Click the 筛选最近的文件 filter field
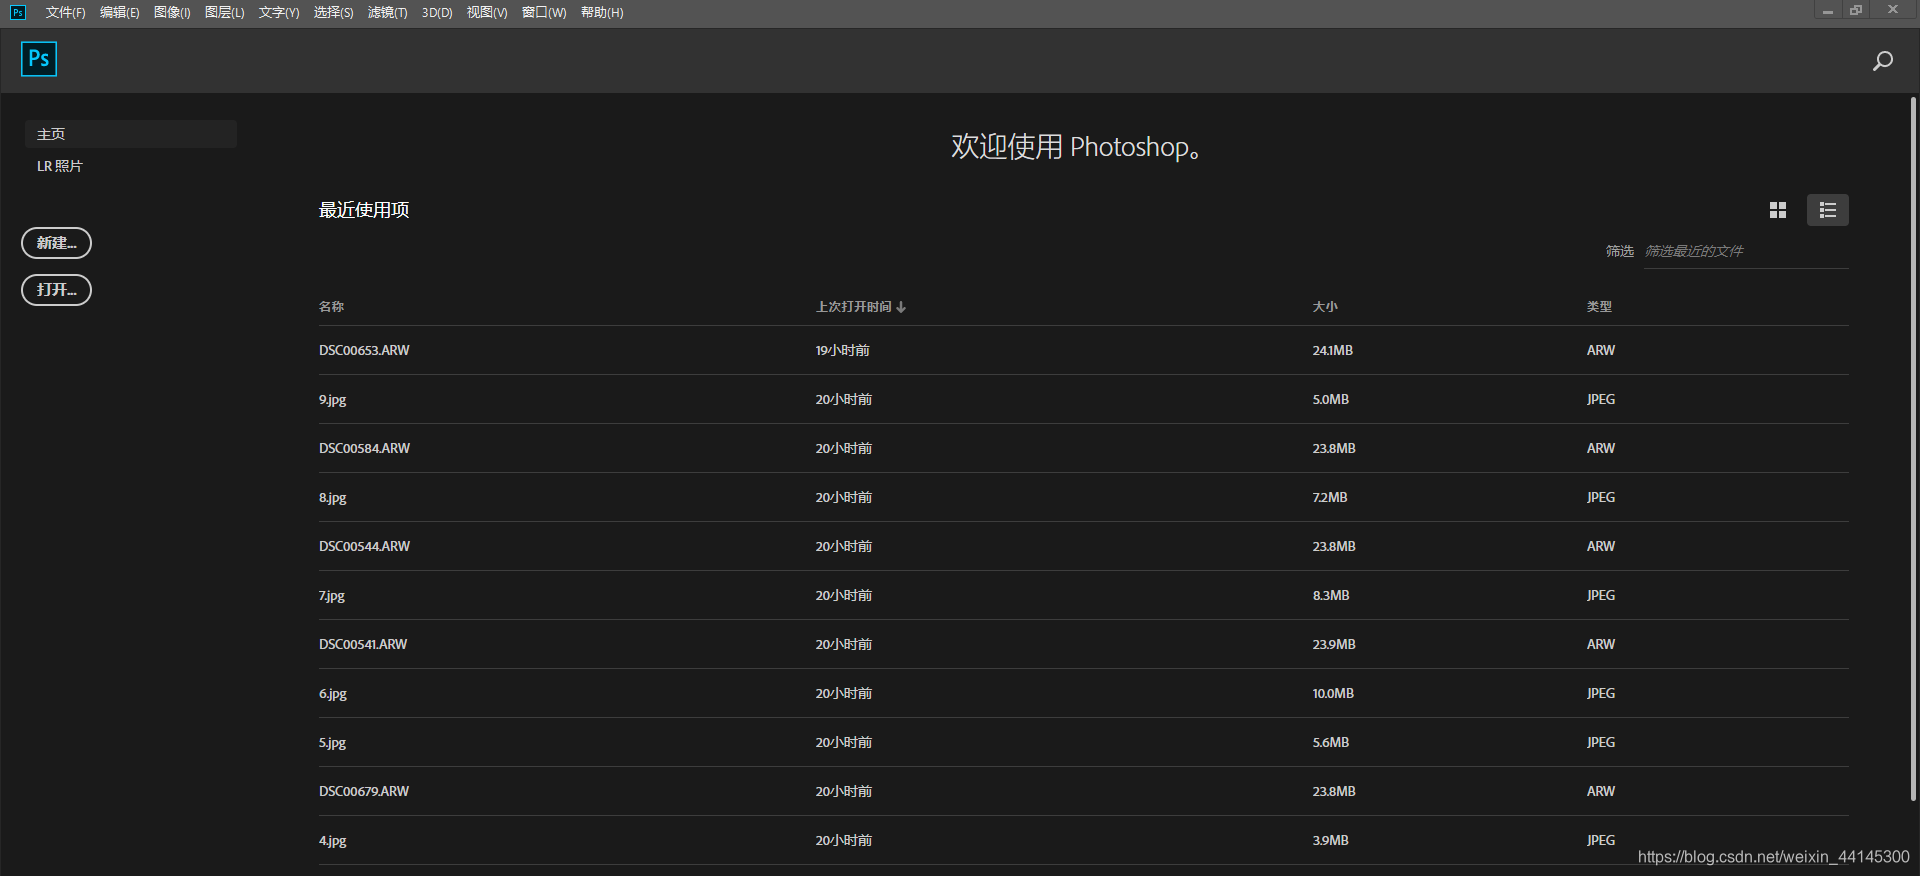Screen dimensions: 1920x876 pyautogui.click(x=1746, y=252)
